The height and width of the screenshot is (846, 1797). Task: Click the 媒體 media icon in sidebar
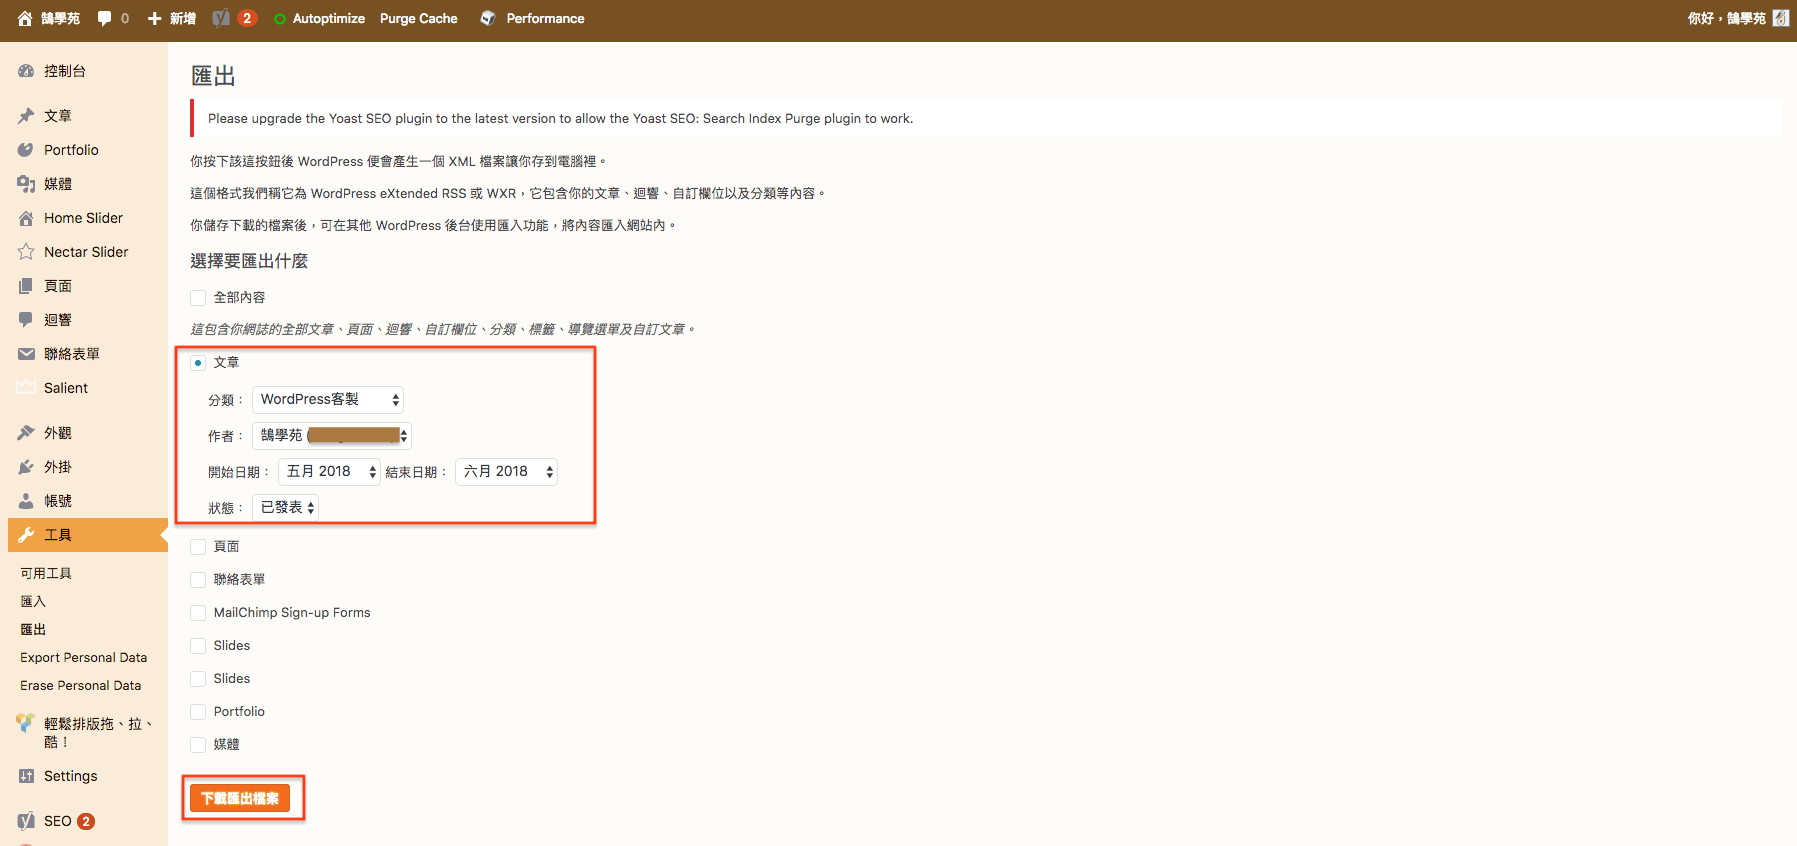coord(26,184)
